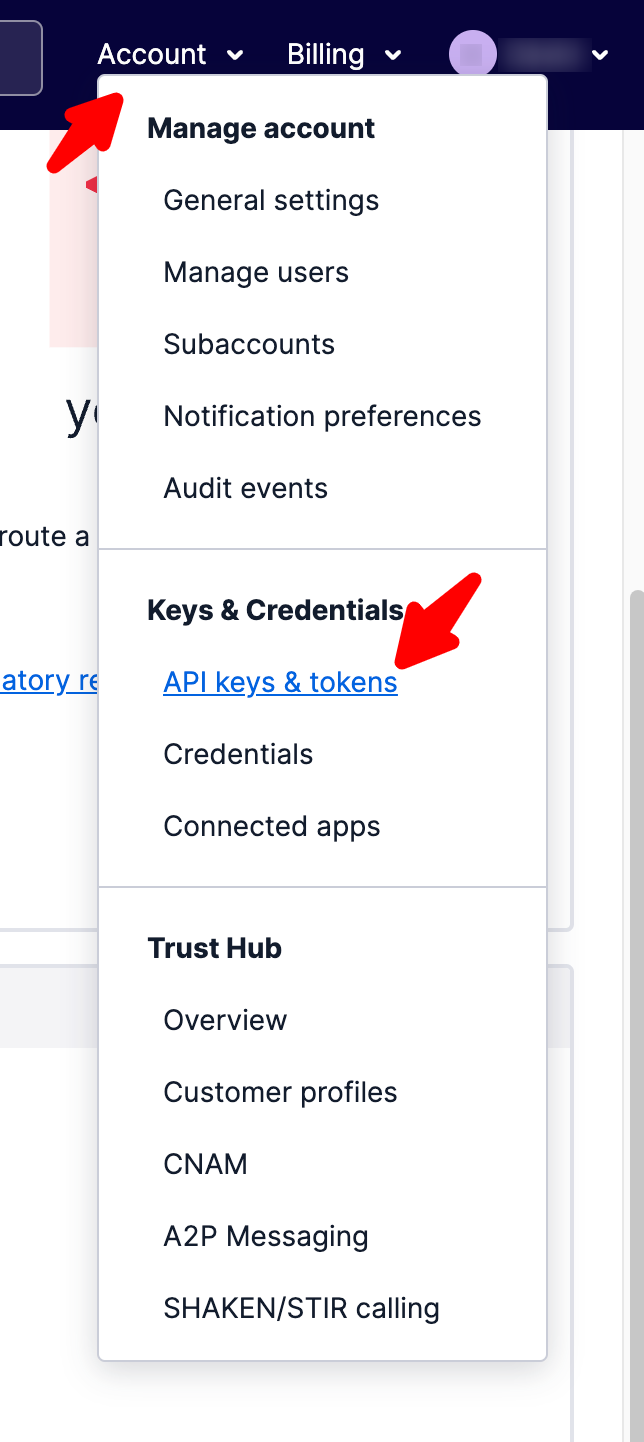View Audit events
This screenshot has width=644, height=1442.
click(x=246, y=488)
